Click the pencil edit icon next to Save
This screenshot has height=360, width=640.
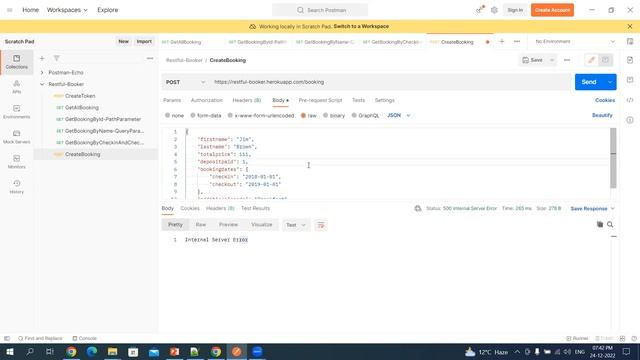pyautogui.click(x=591, y=60)
